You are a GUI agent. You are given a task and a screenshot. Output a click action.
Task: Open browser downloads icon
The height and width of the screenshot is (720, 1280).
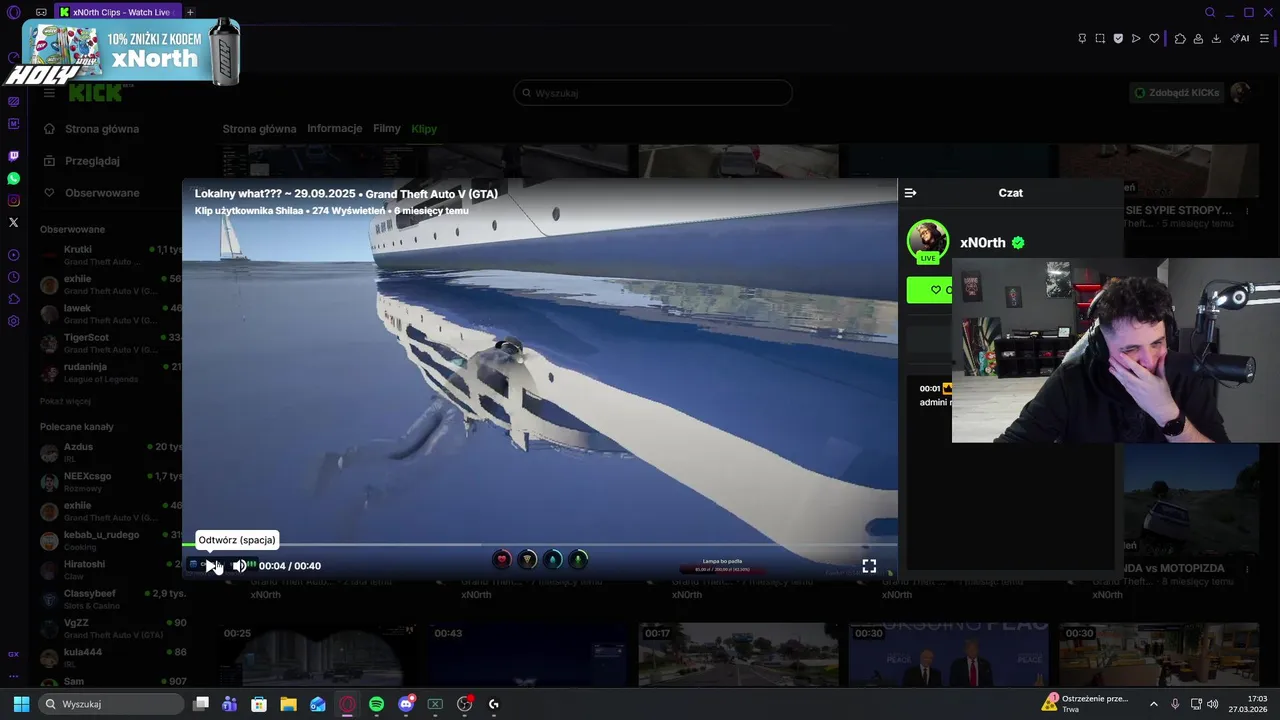pos(1216,38)
